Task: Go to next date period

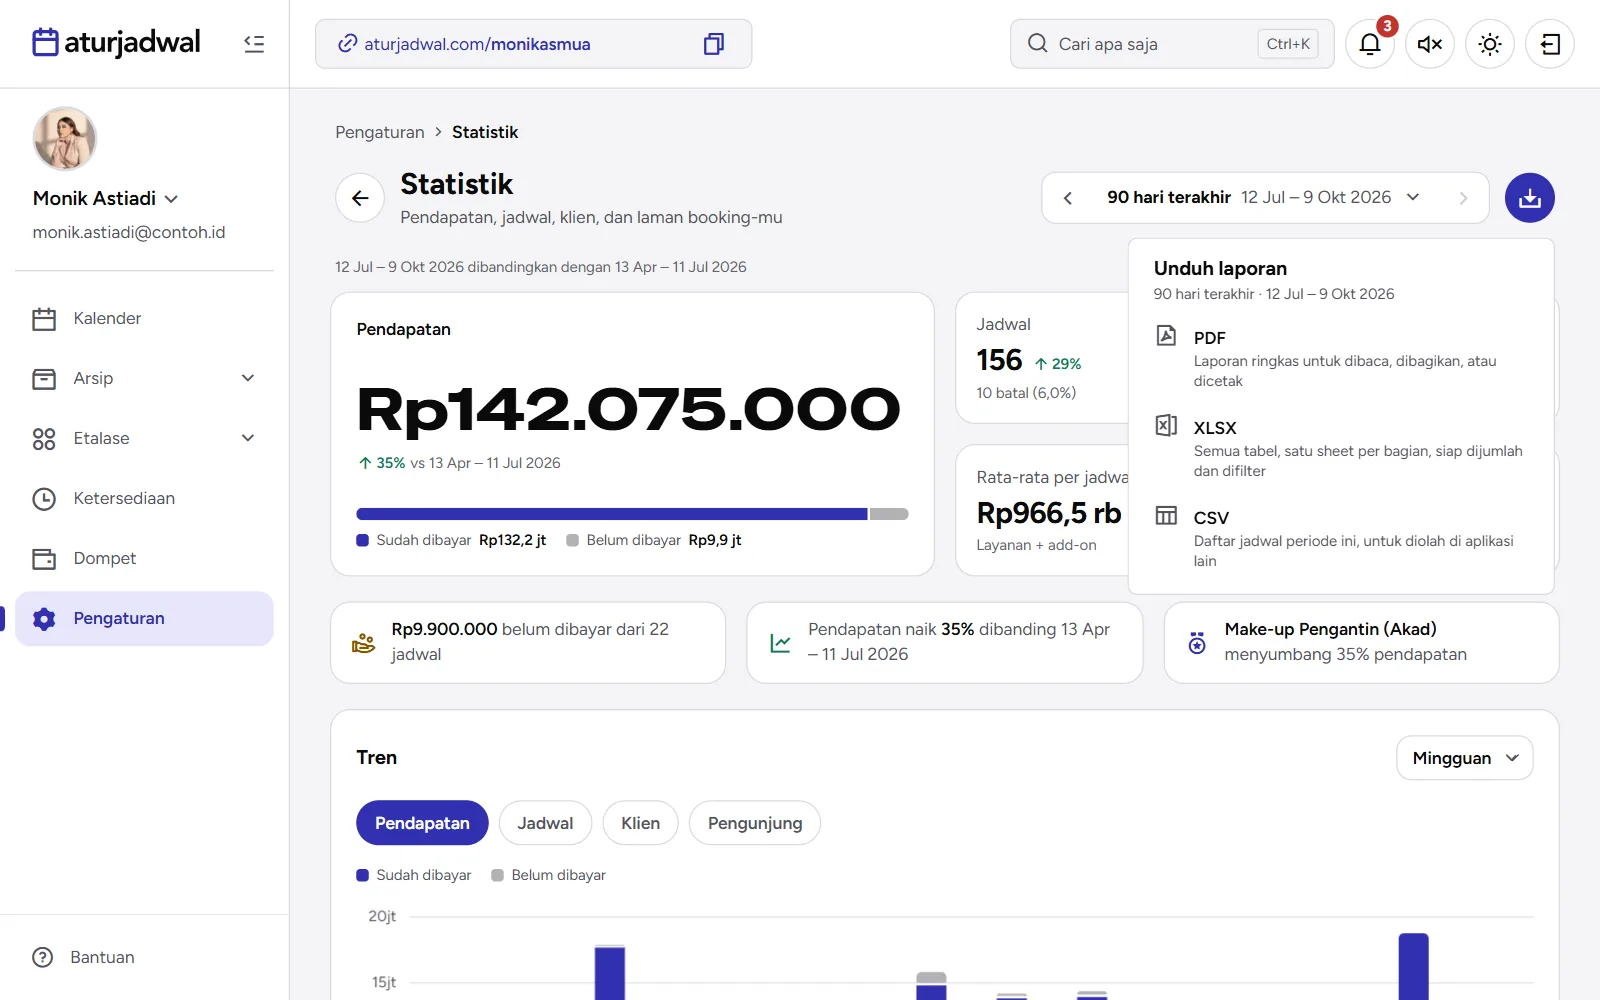Action: click(1463, 198)
